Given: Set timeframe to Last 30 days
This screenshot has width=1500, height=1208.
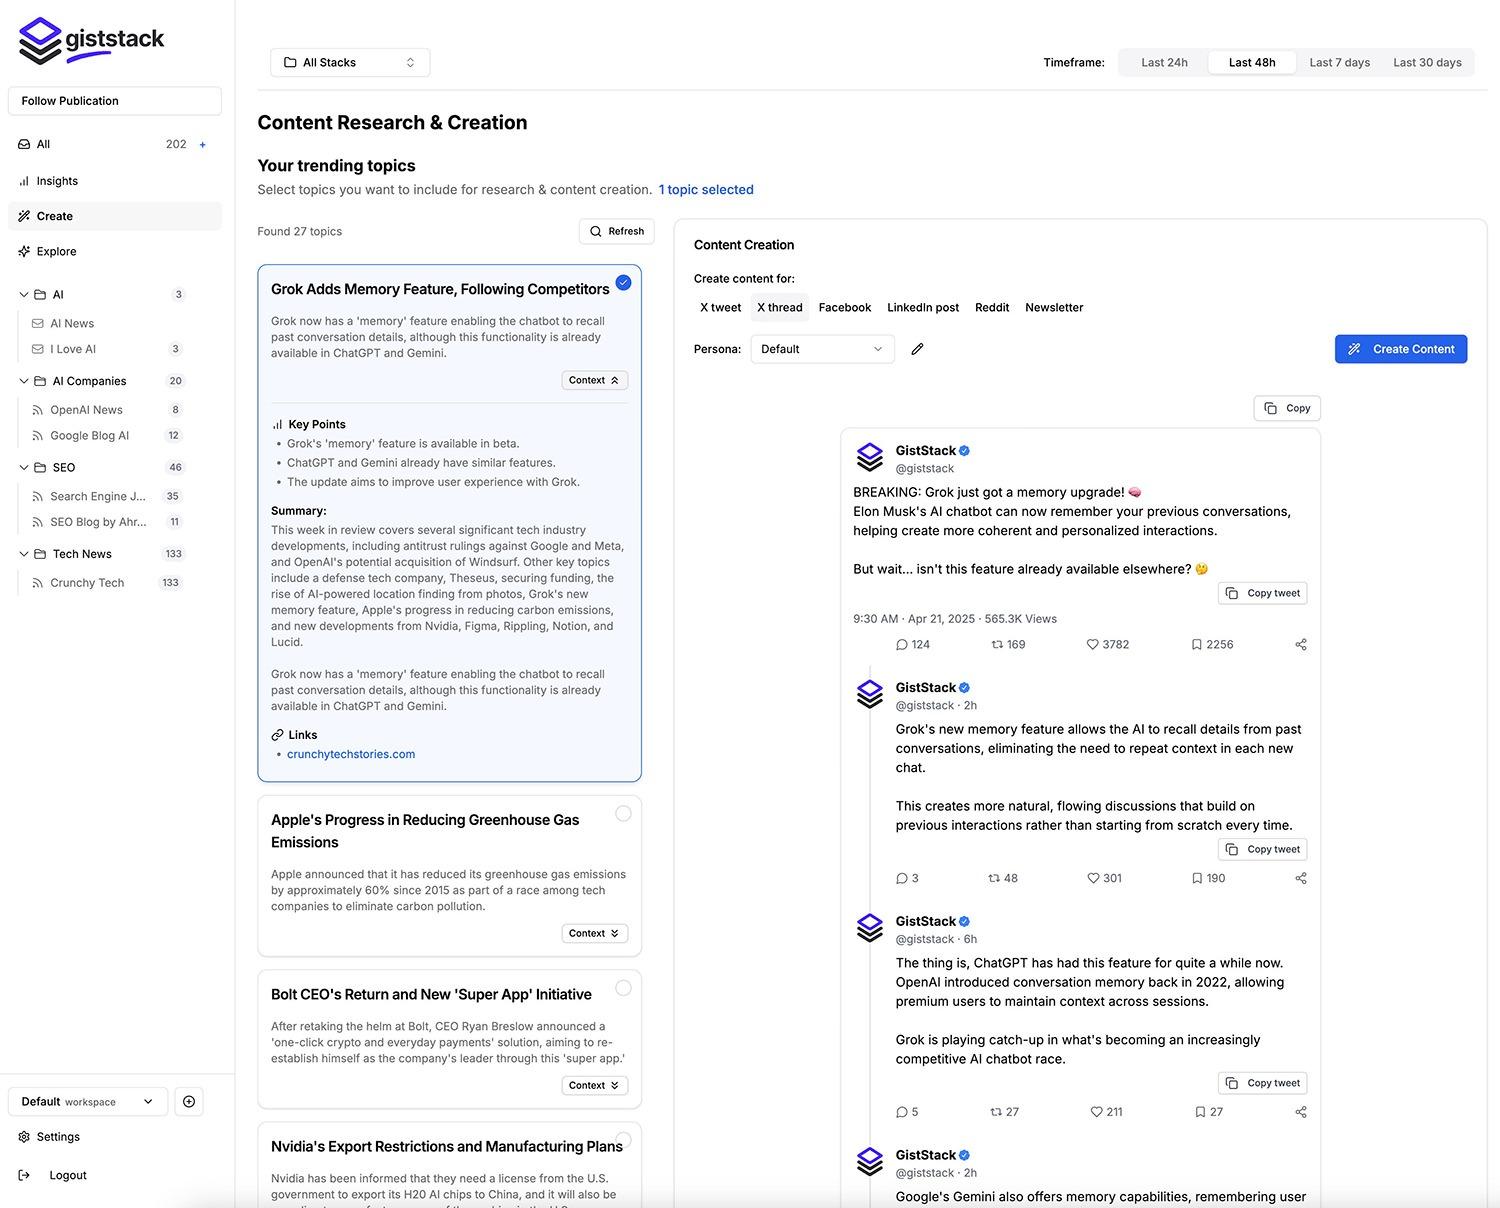Looking at the screenshot, I should [x=1427, y=62].
